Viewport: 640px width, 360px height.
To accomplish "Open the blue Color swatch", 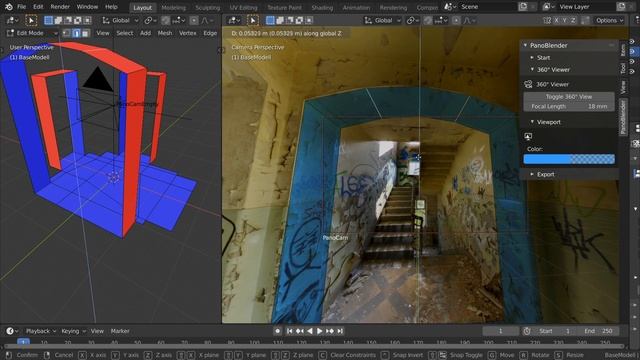I will (x=569, y=159).
